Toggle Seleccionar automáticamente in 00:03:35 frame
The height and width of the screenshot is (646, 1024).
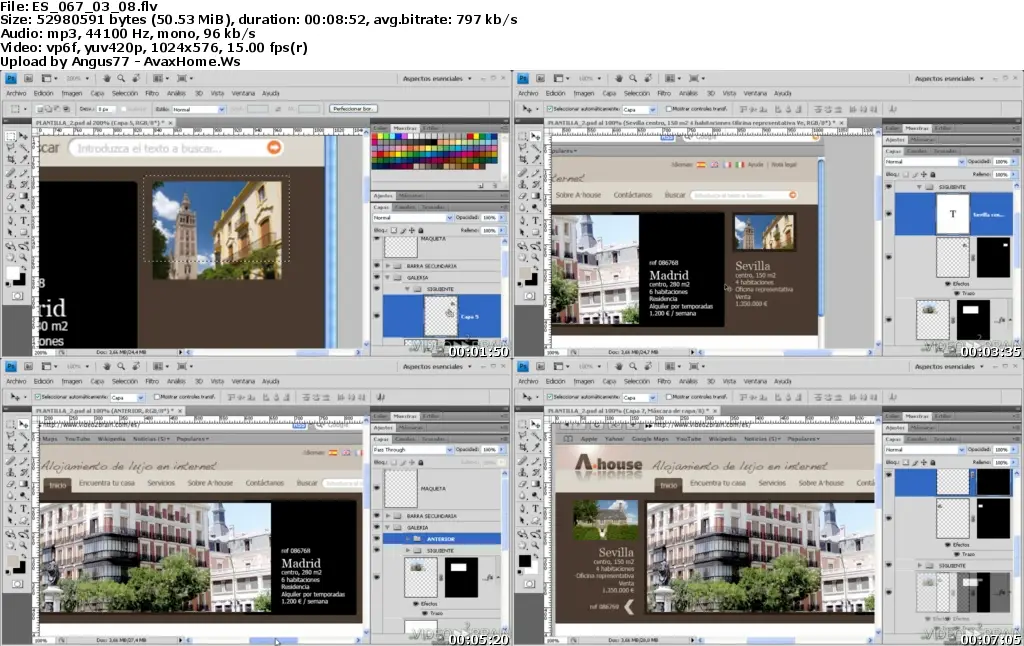click(549, 109)
